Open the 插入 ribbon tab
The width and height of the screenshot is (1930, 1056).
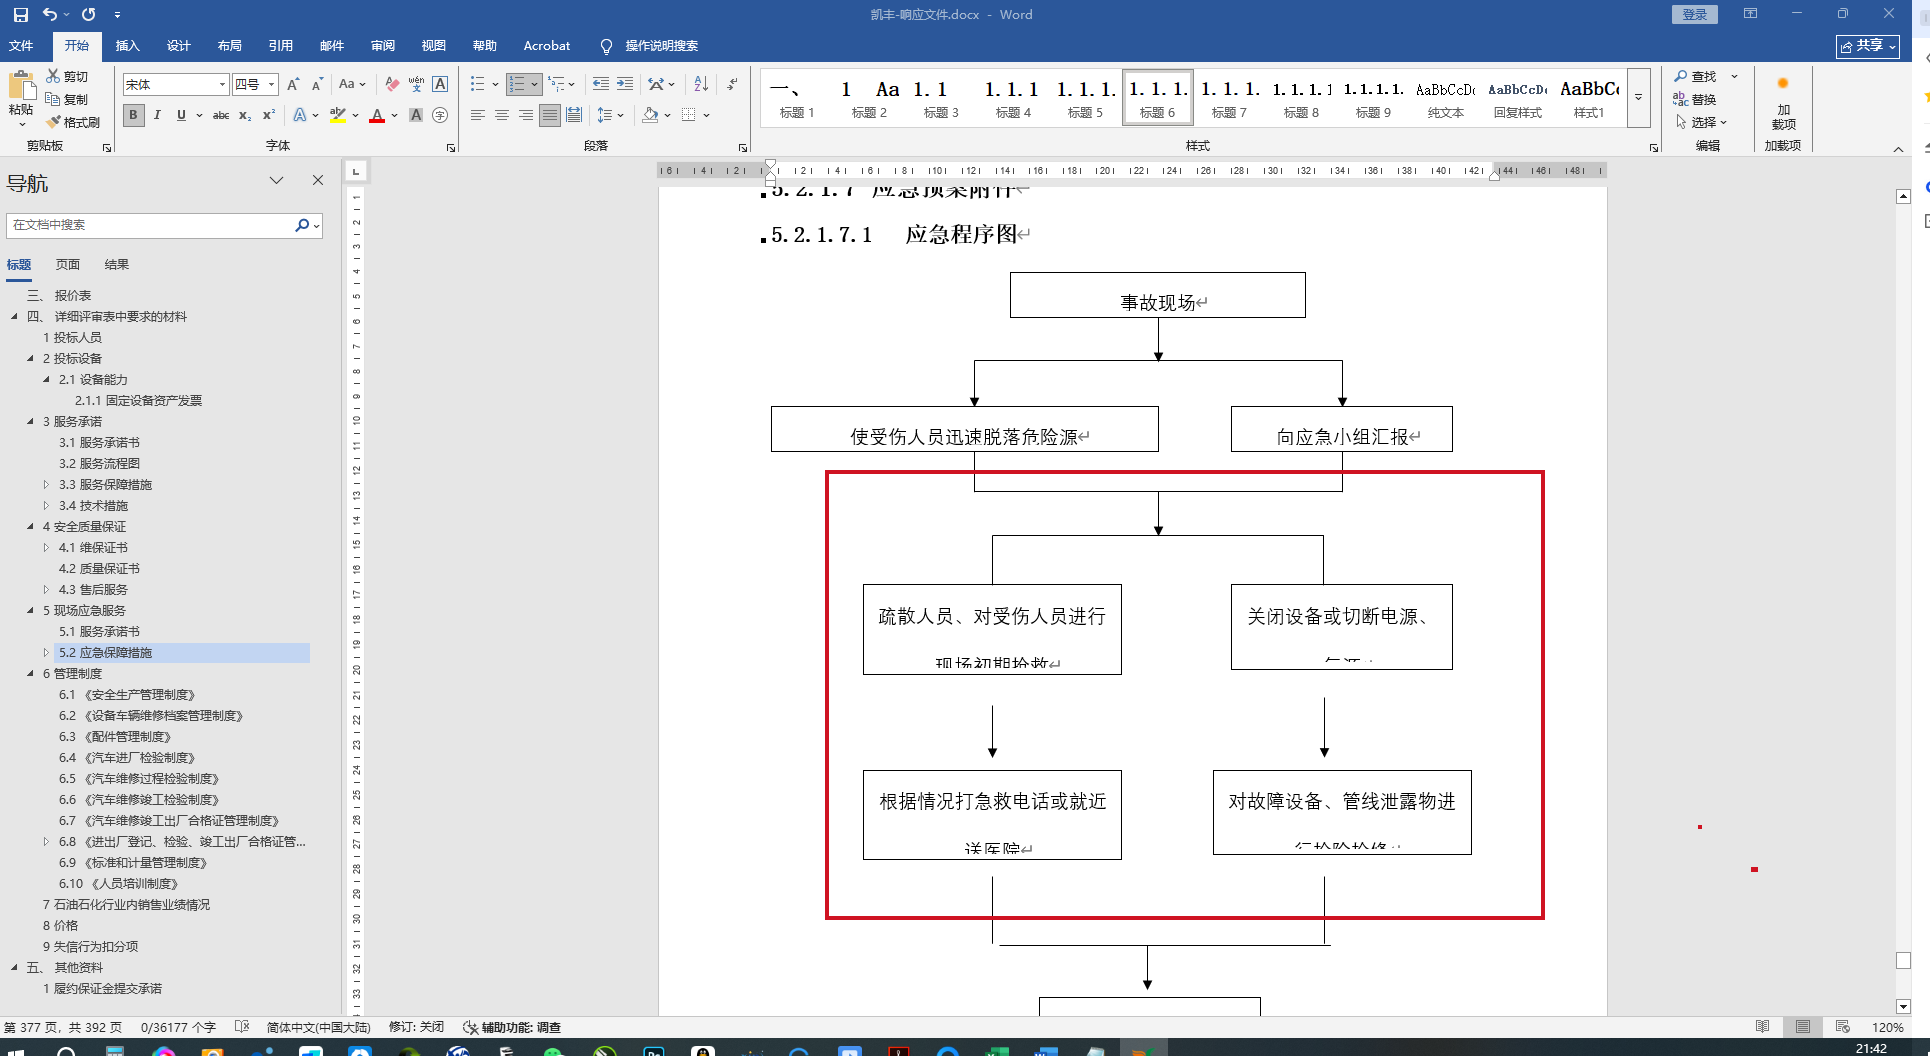[127, 46]
